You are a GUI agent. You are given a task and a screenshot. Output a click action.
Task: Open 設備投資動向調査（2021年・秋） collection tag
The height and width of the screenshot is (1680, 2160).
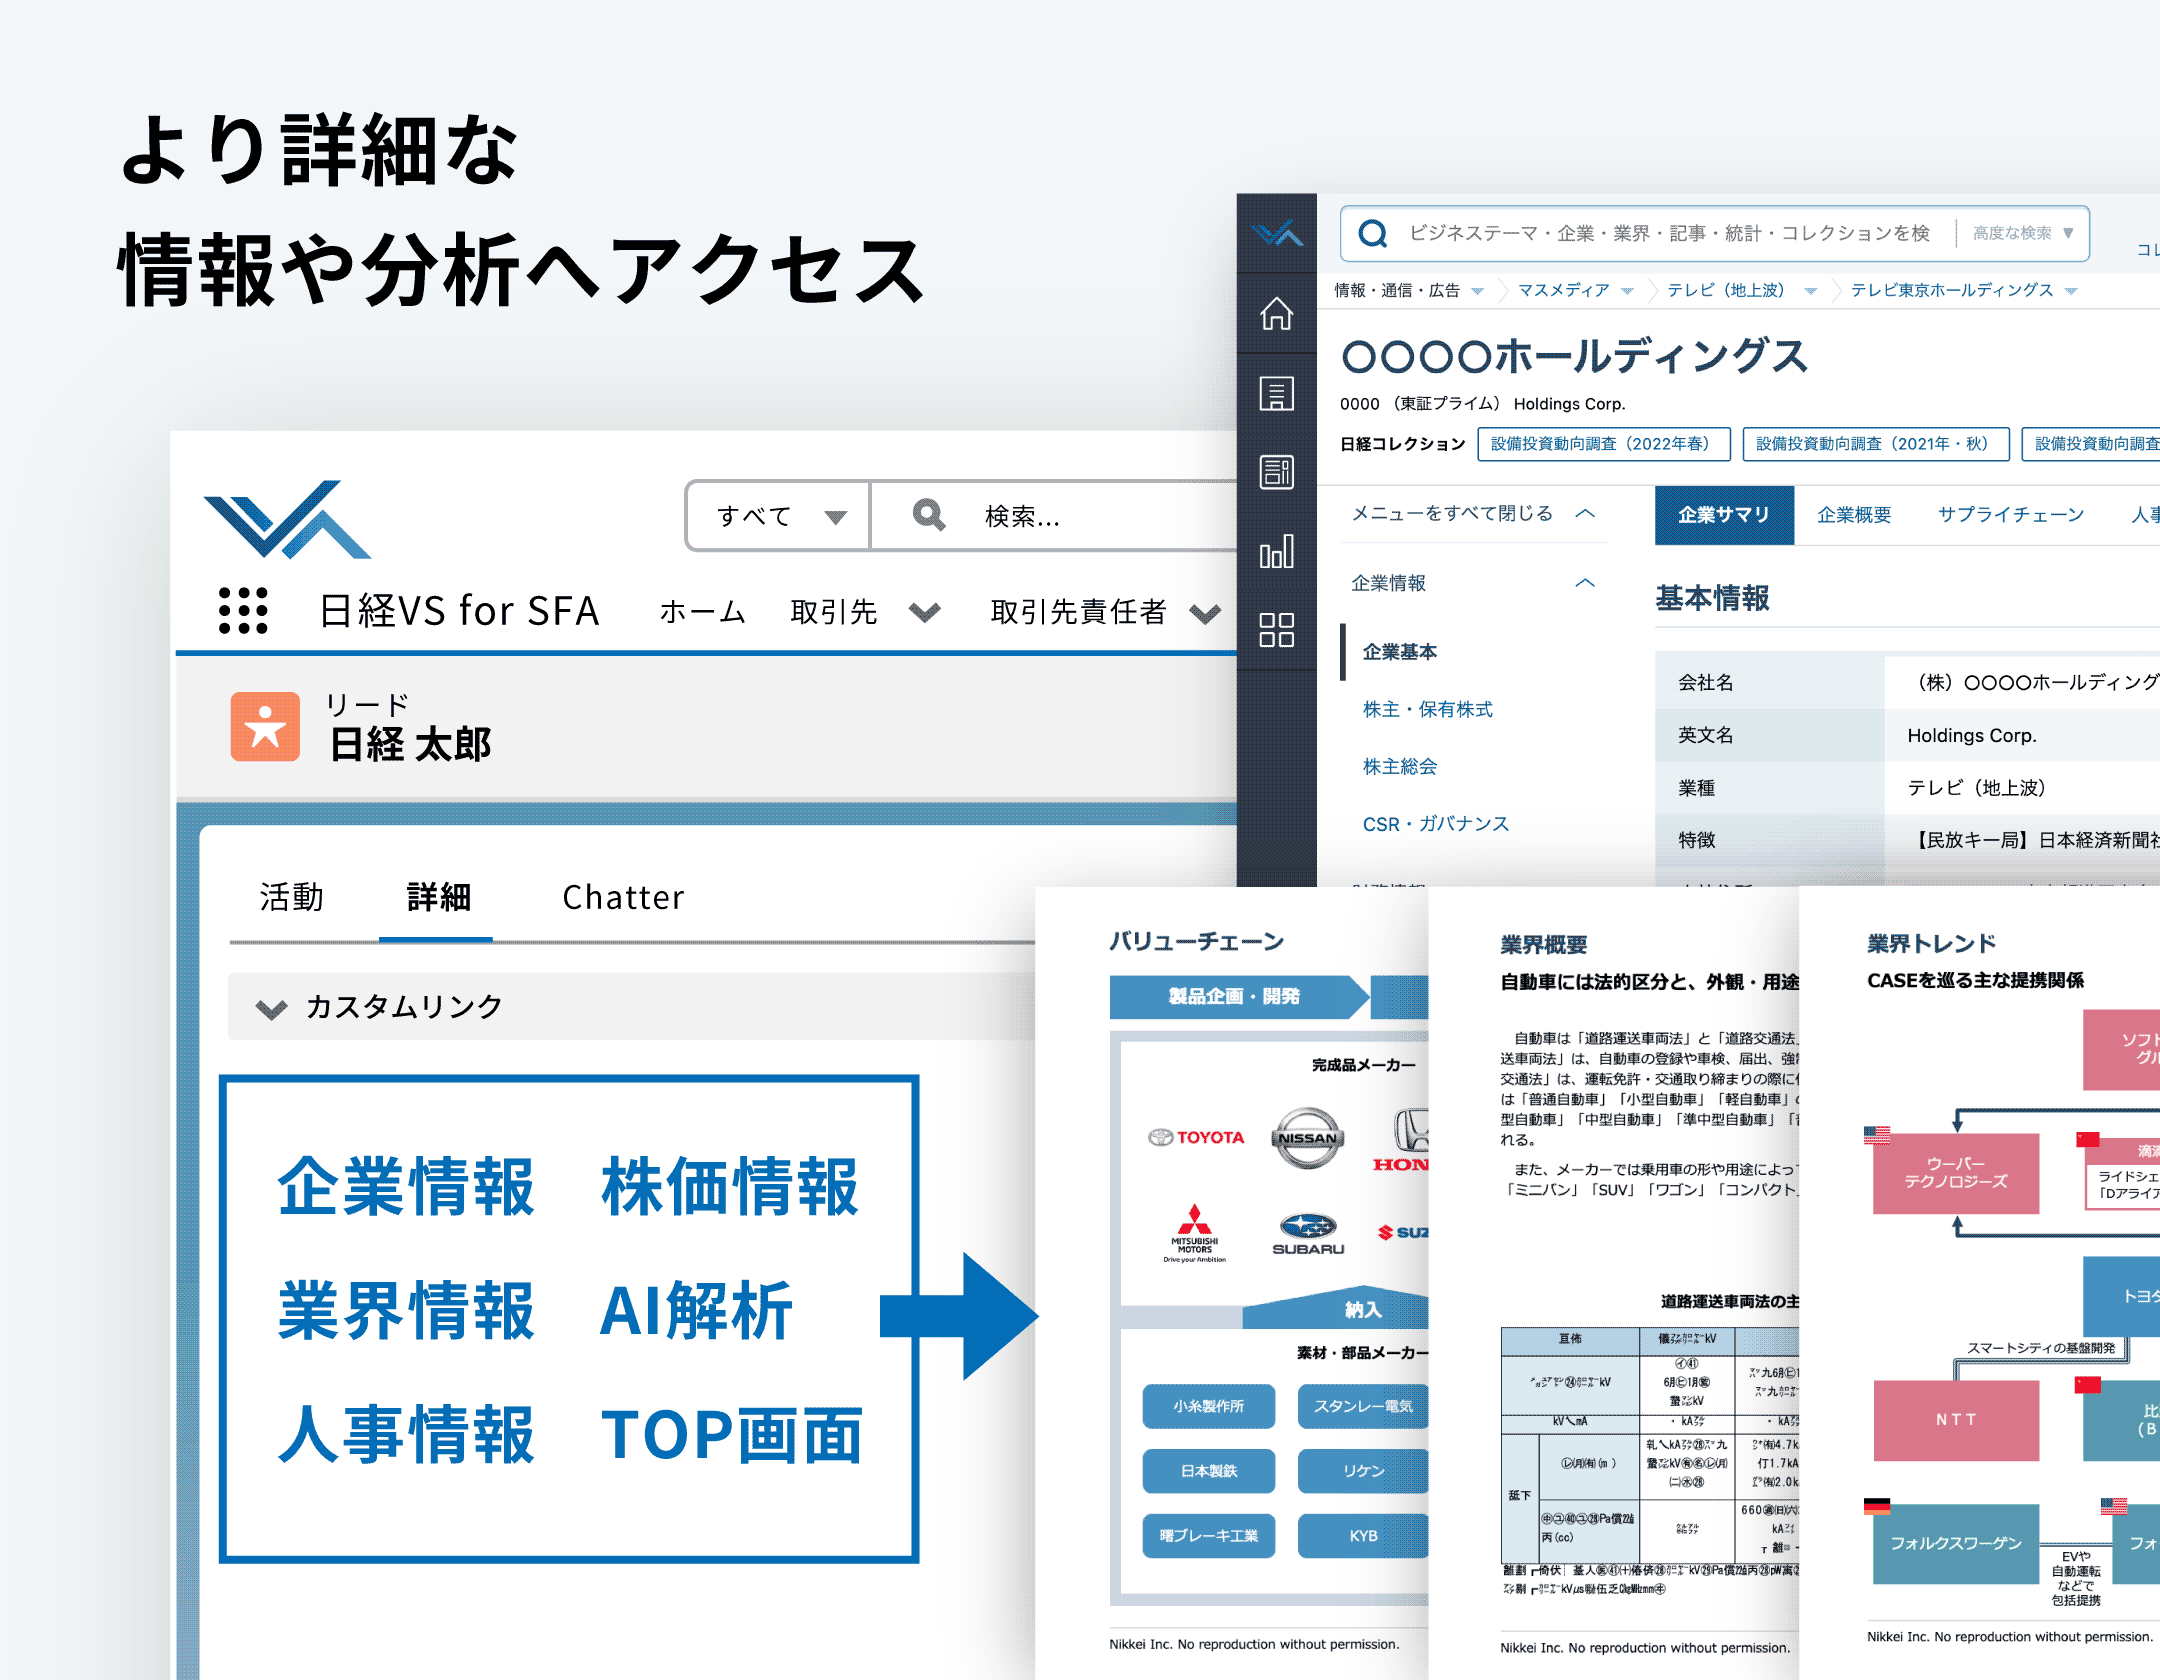pyautogui.click(x=1876, y=444)
